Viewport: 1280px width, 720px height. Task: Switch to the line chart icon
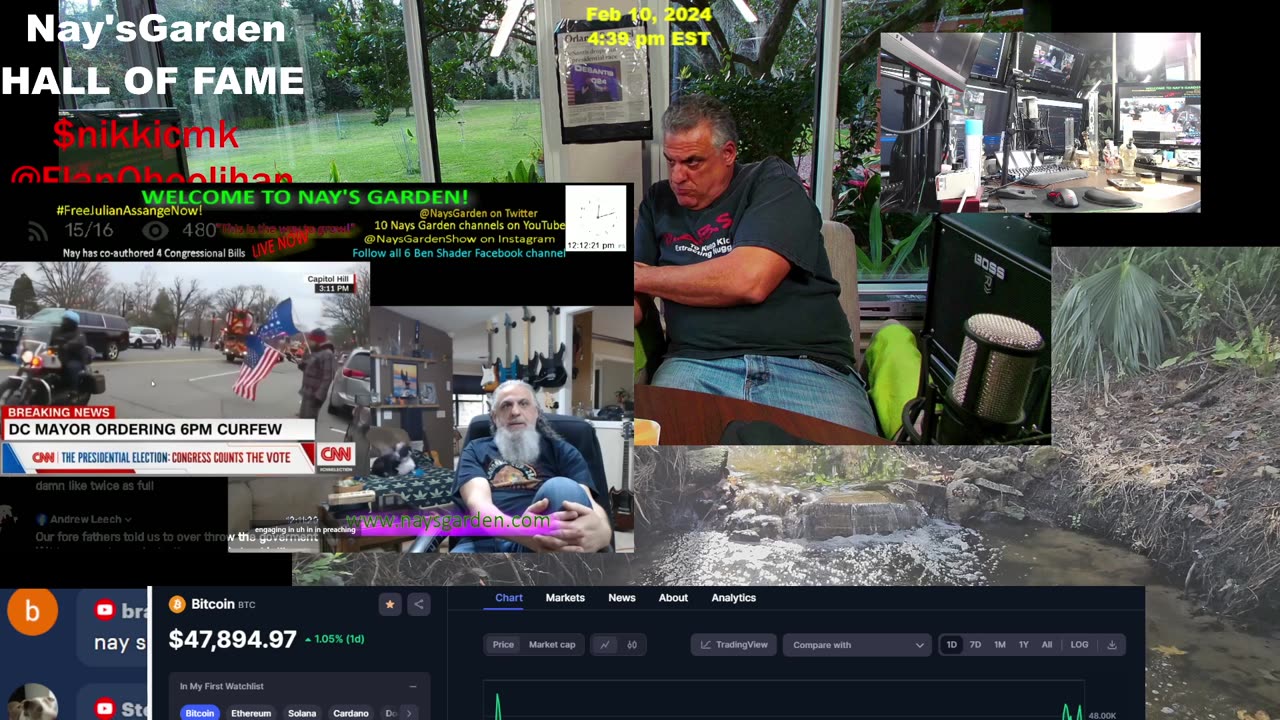click(604, 645)
